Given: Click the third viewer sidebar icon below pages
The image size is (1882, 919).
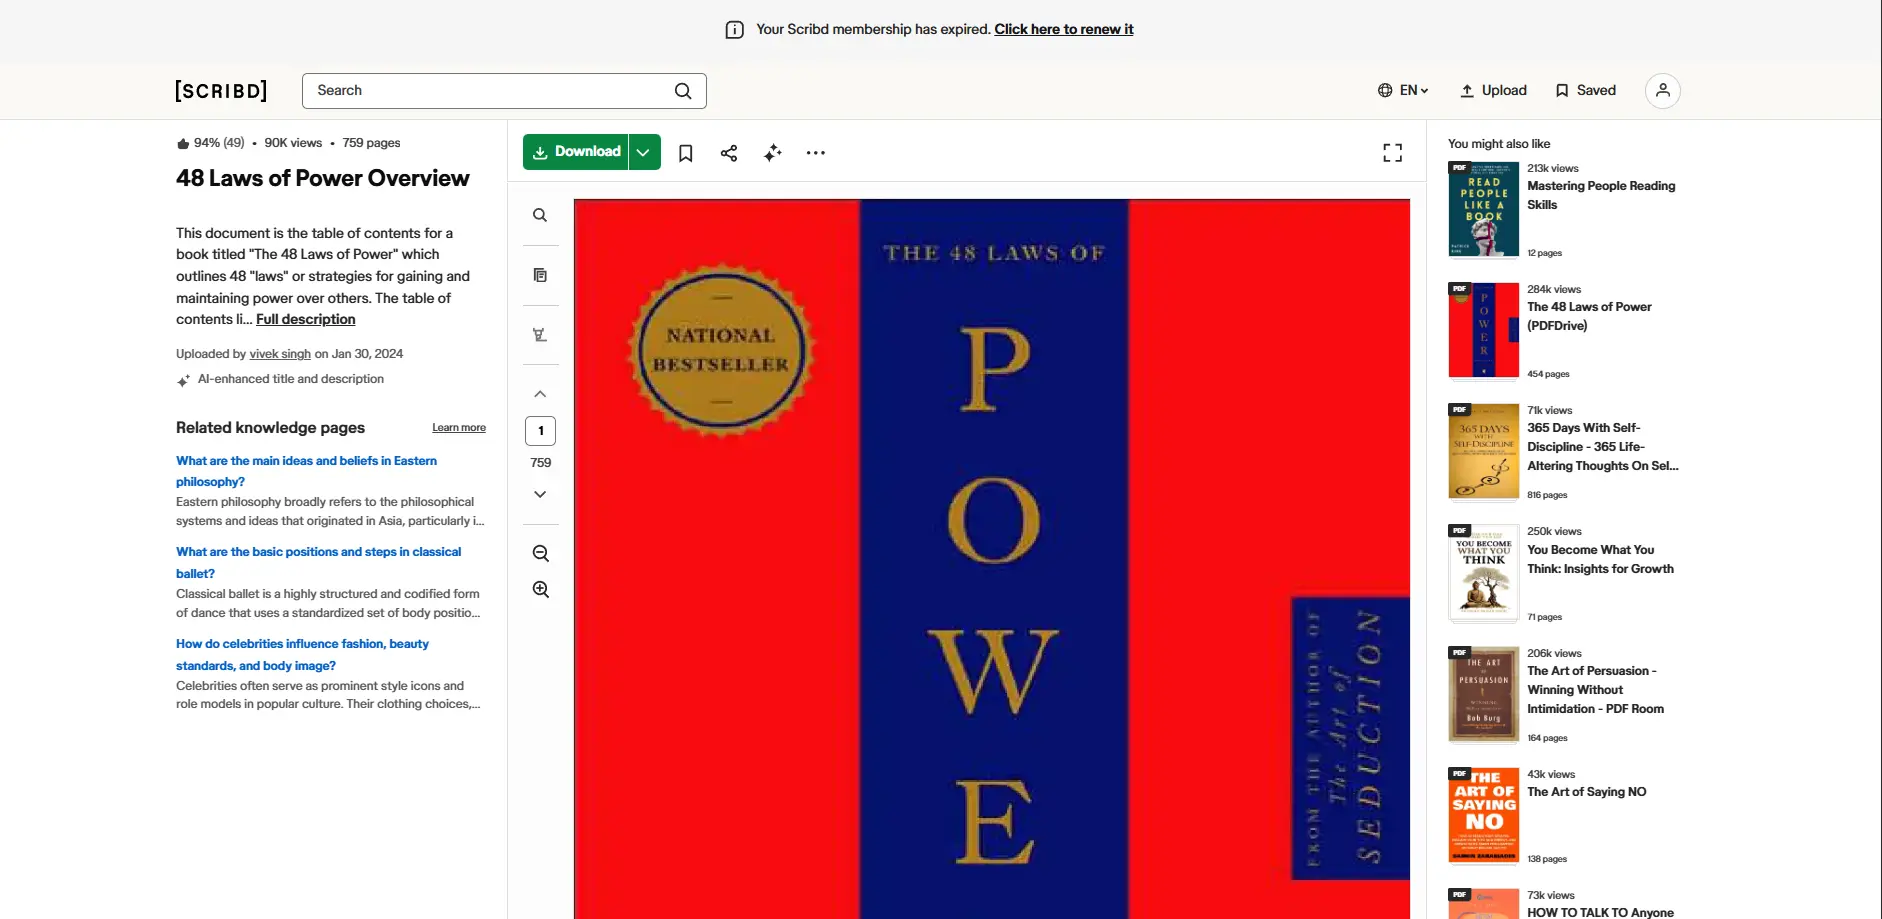Looking at the screenshot, I should point(540,335).
